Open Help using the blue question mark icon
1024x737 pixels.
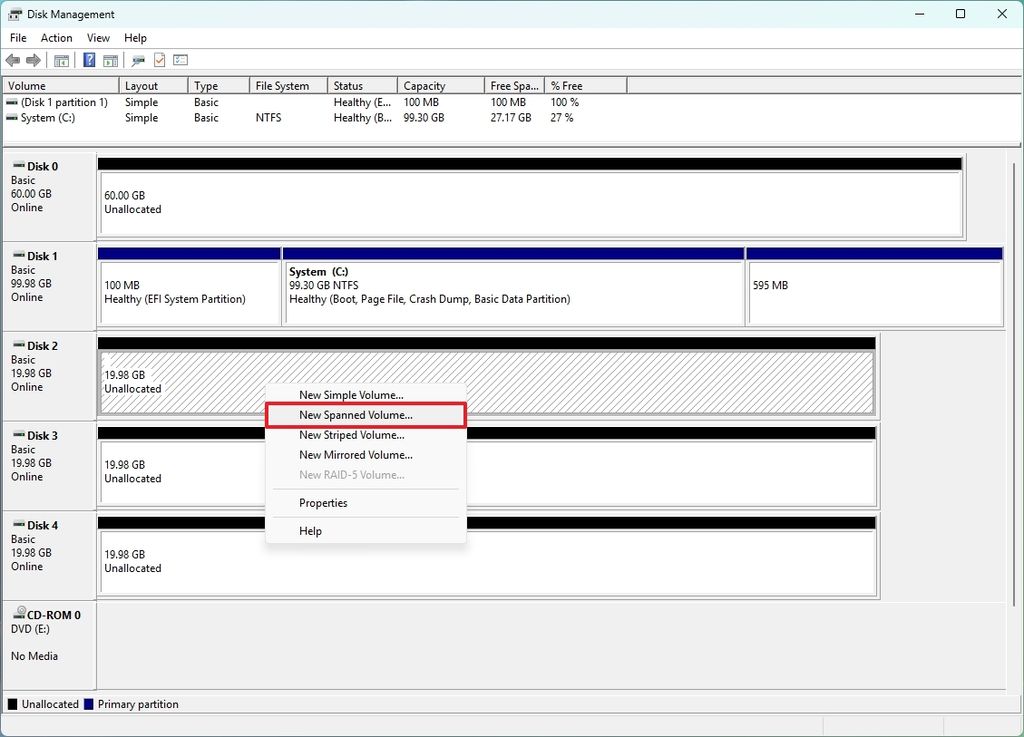click(x=88, y=59)
